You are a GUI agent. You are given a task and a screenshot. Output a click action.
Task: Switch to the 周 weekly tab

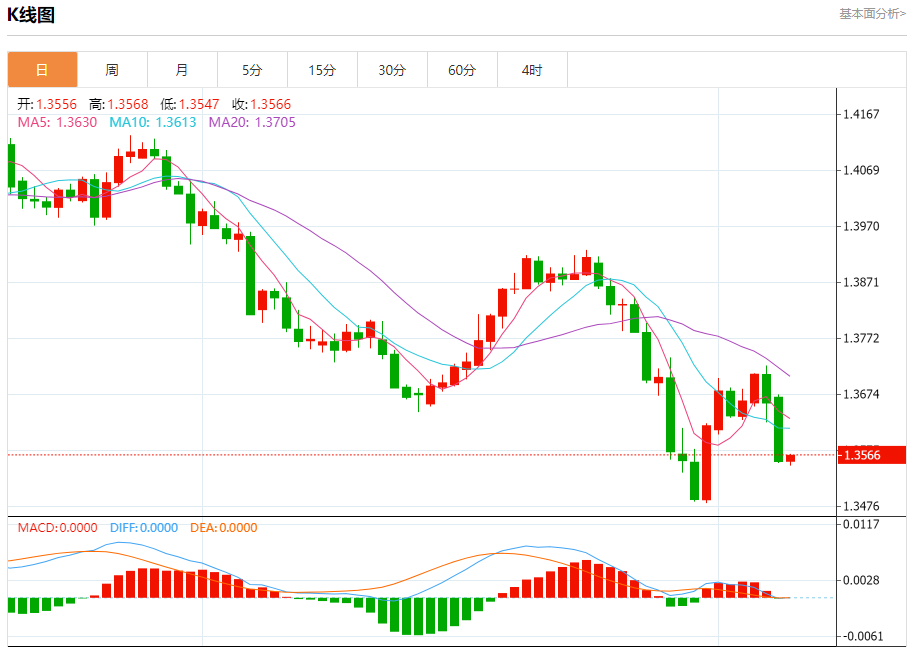pos(112,70)
